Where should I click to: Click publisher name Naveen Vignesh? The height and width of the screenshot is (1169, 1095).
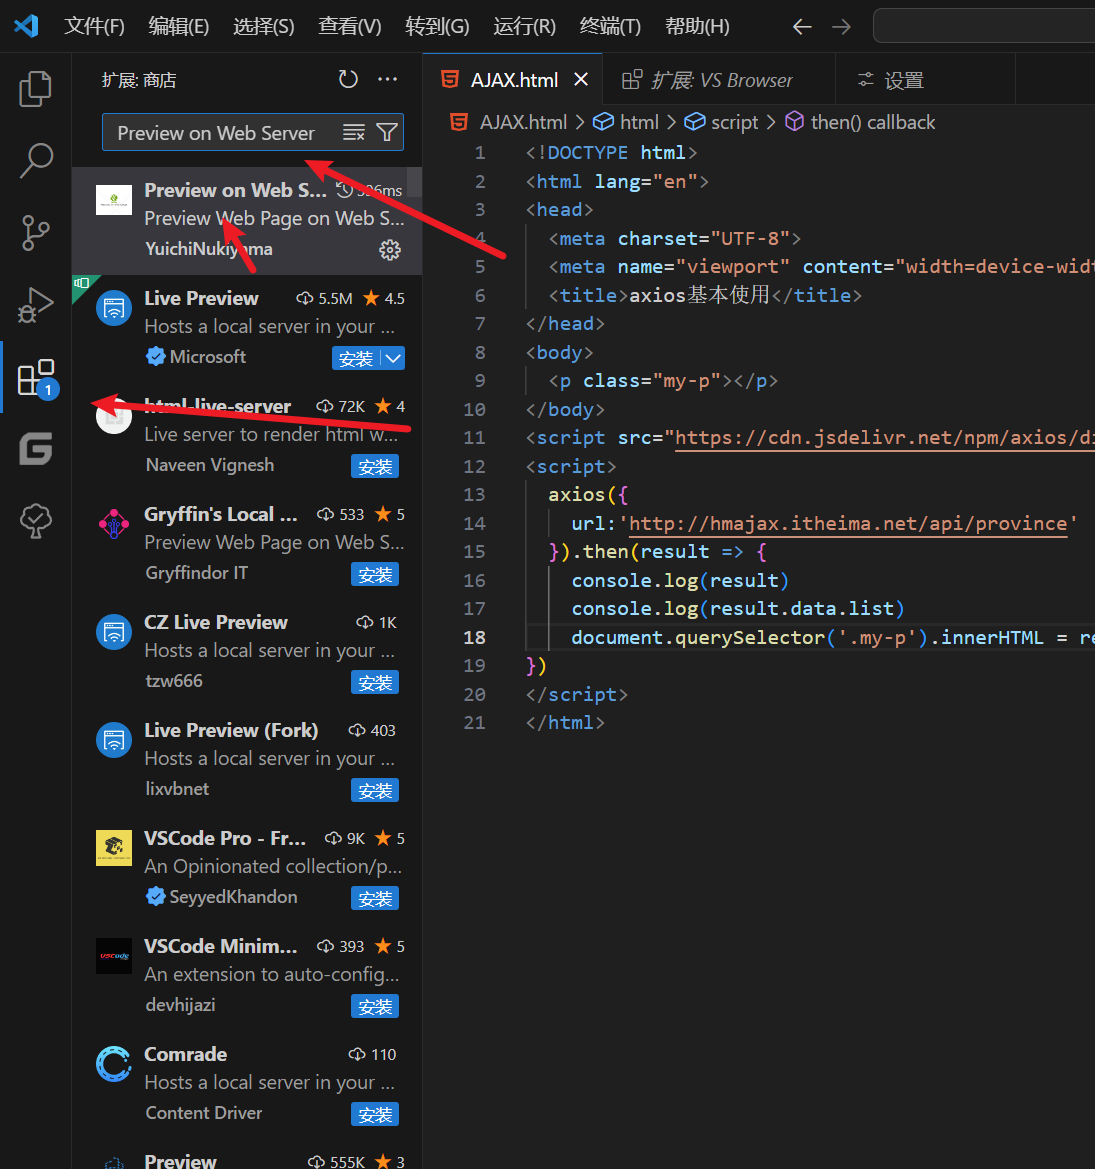(210, 465)
